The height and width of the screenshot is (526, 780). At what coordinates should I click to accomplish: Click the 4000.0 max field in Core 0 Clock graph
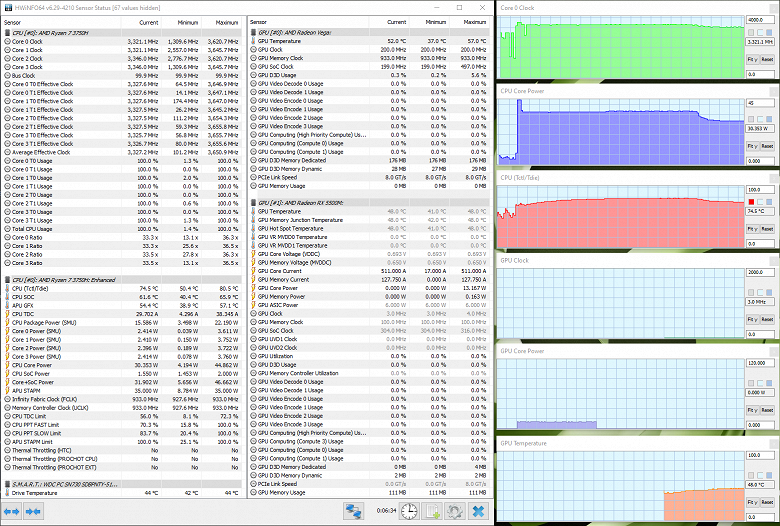click(760, 20)
